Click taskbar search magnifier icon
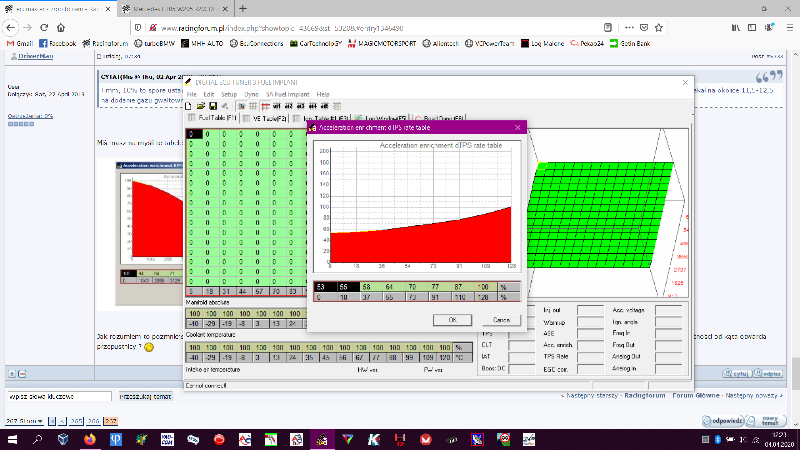The image size is (800, 450). [x=37, y=439]
